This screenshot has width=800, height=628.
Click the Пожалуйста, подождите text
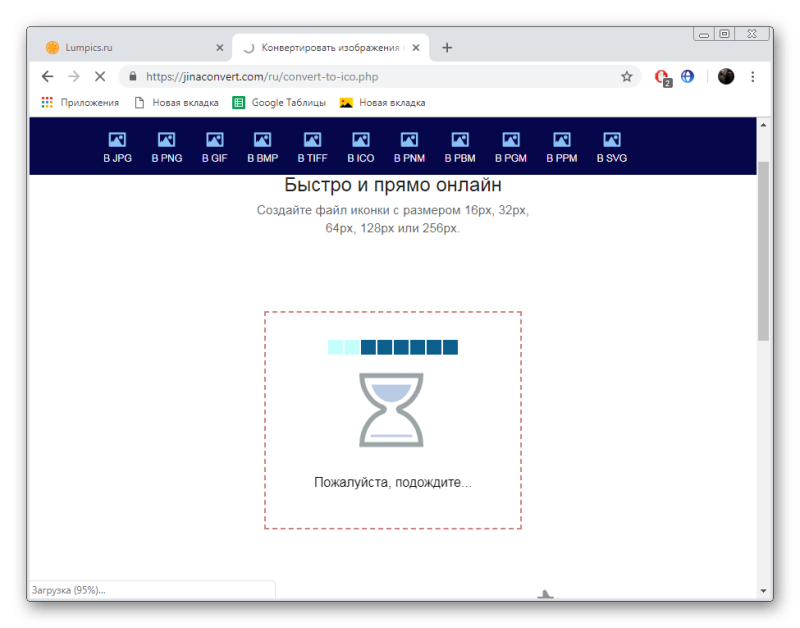[393, 482]
